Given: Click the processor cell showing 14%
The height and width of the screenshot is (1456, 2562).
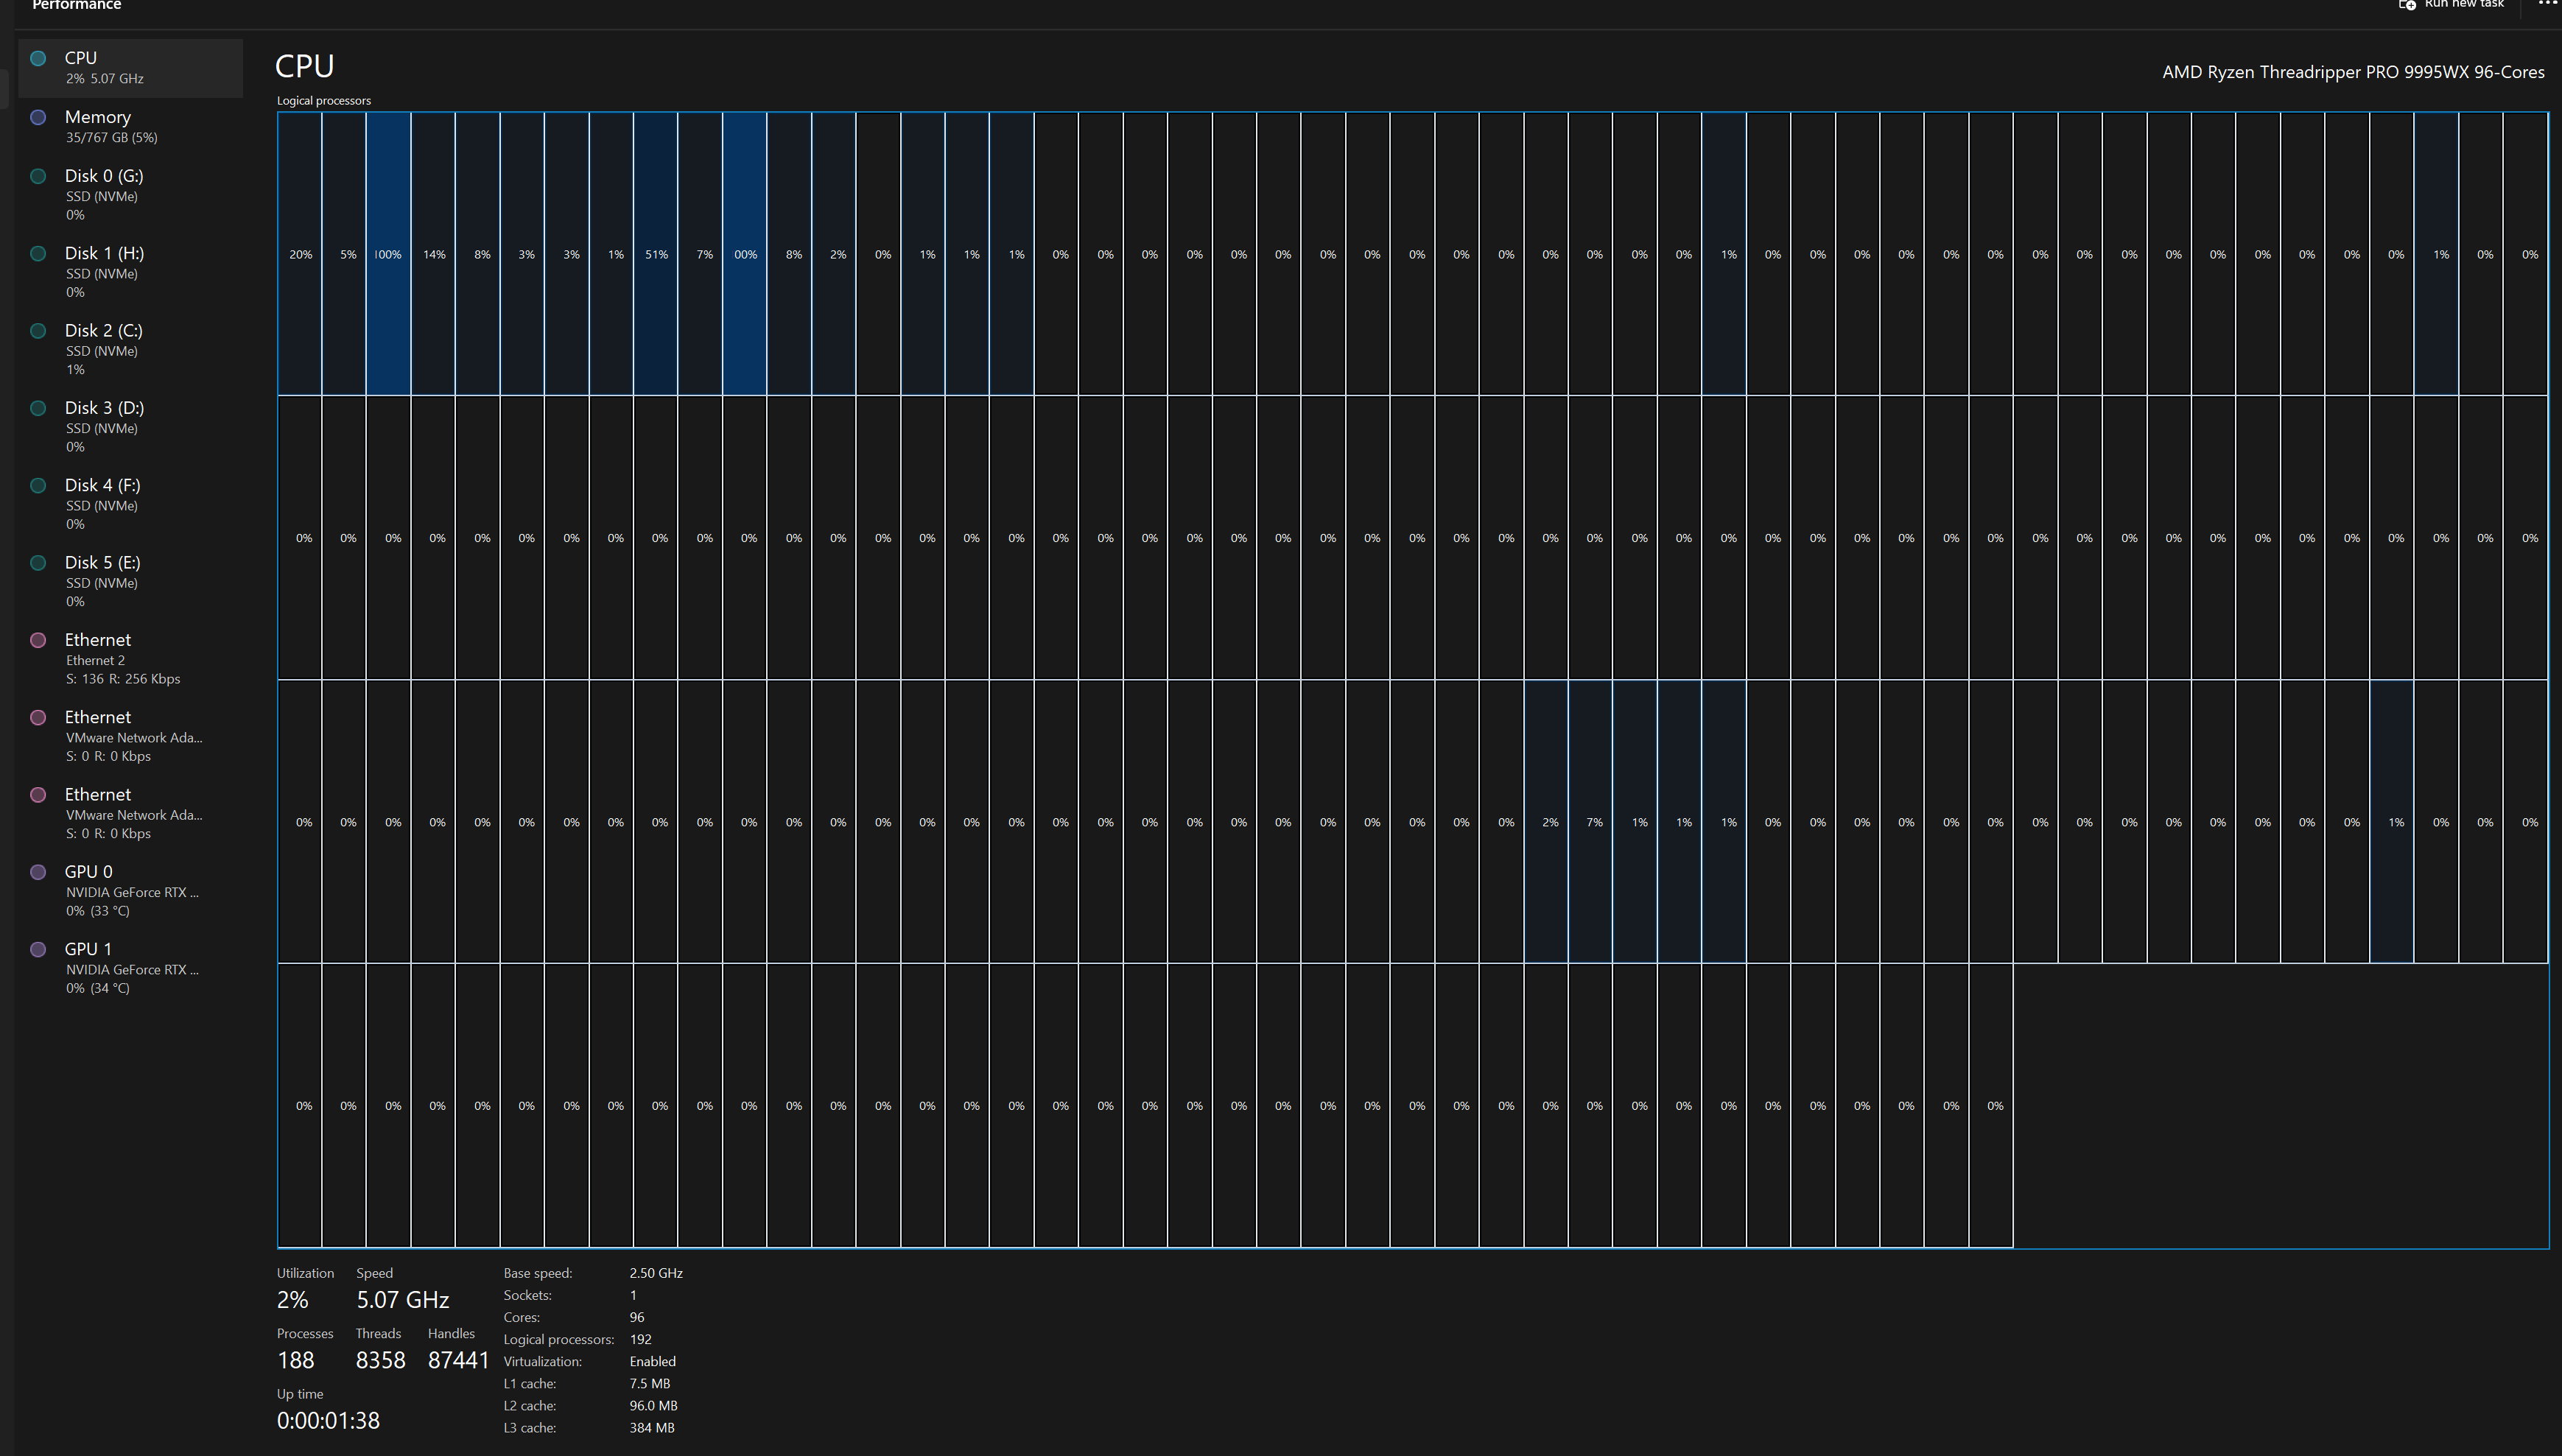Looking at the screenshot, I should point(433,254).
